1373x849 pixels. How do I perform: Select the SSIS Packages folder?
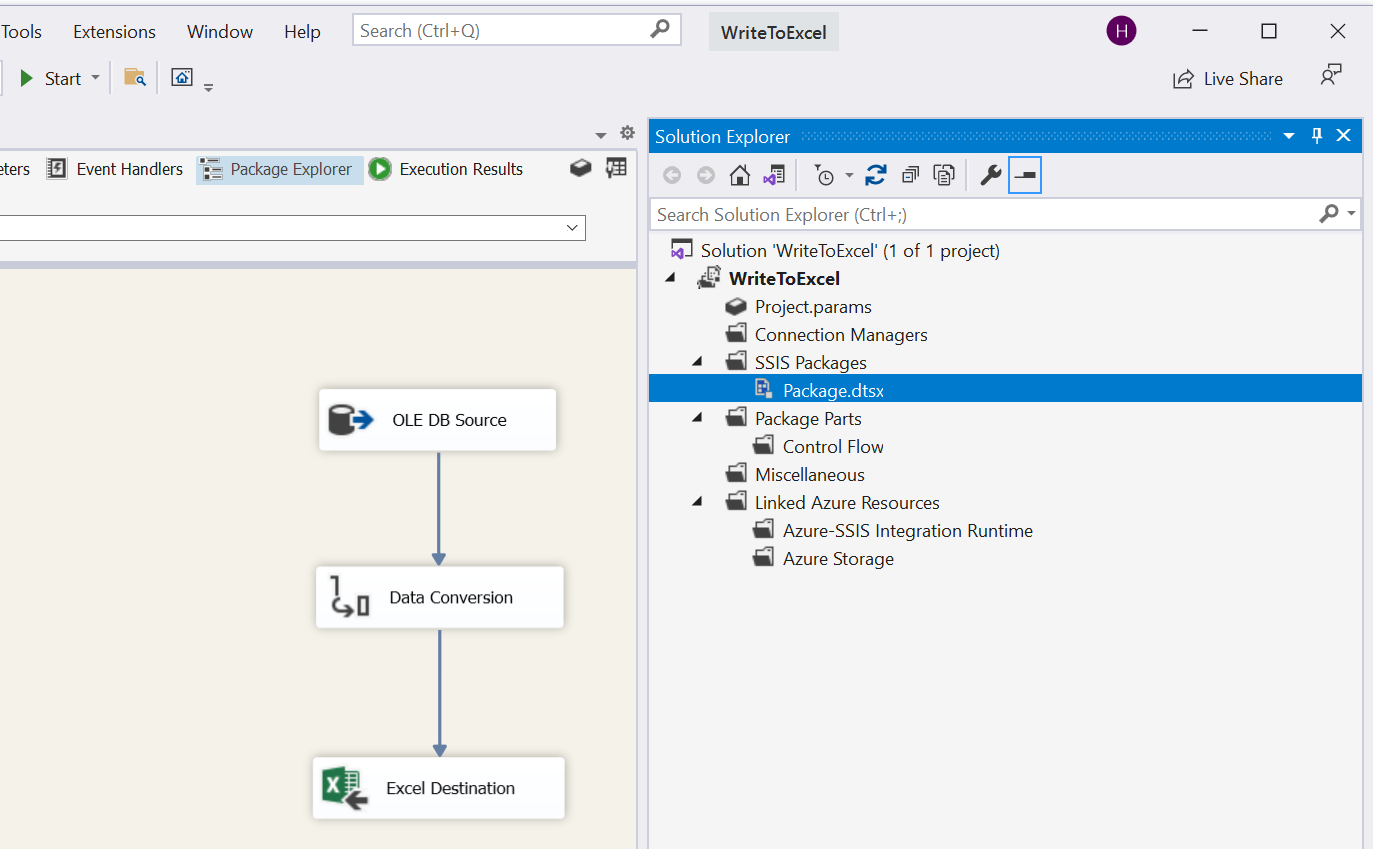[811, 363]
